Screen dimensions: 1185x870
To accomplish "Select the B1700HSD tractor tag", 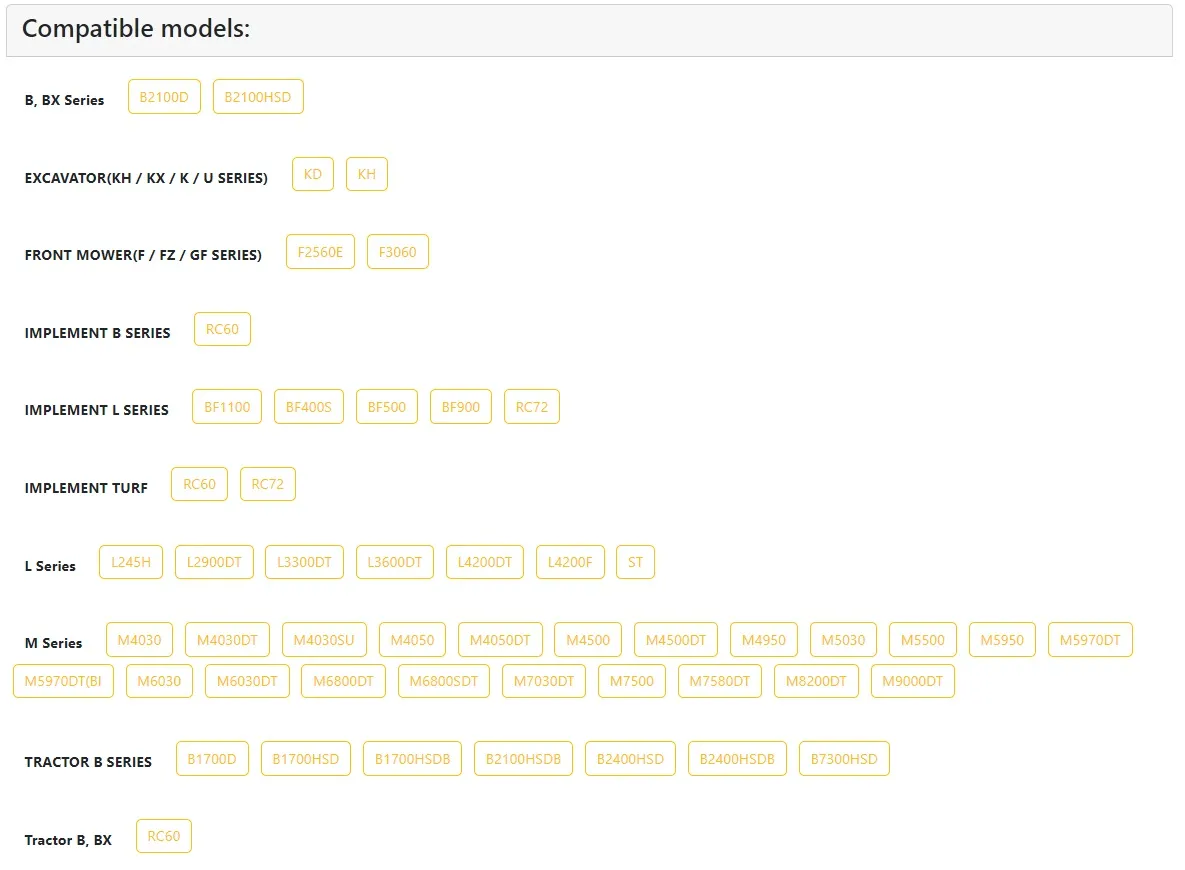I will (x=306, y=758).
